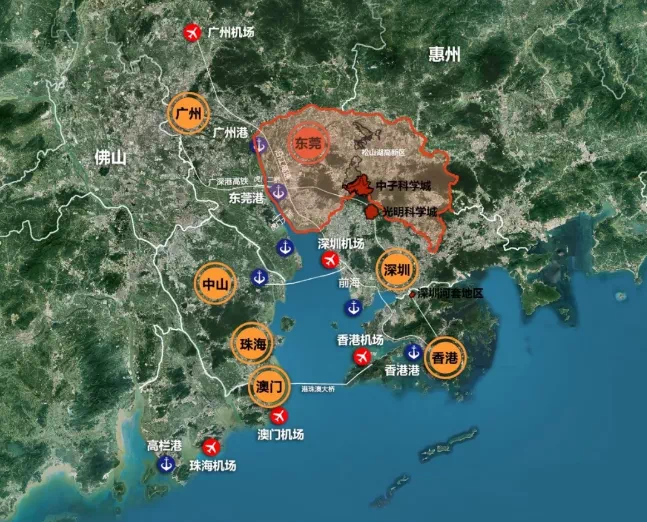Click the 中子科学城 text label
Screen dimensions: 647x522
pos(403,186)
